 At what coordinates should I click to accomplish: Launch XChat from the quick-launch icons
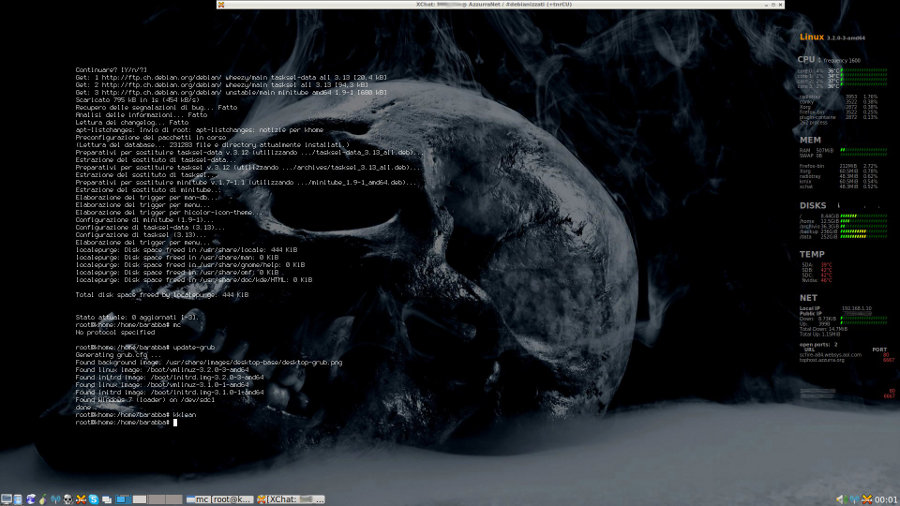pyautogui.click(x=80, y=499)
